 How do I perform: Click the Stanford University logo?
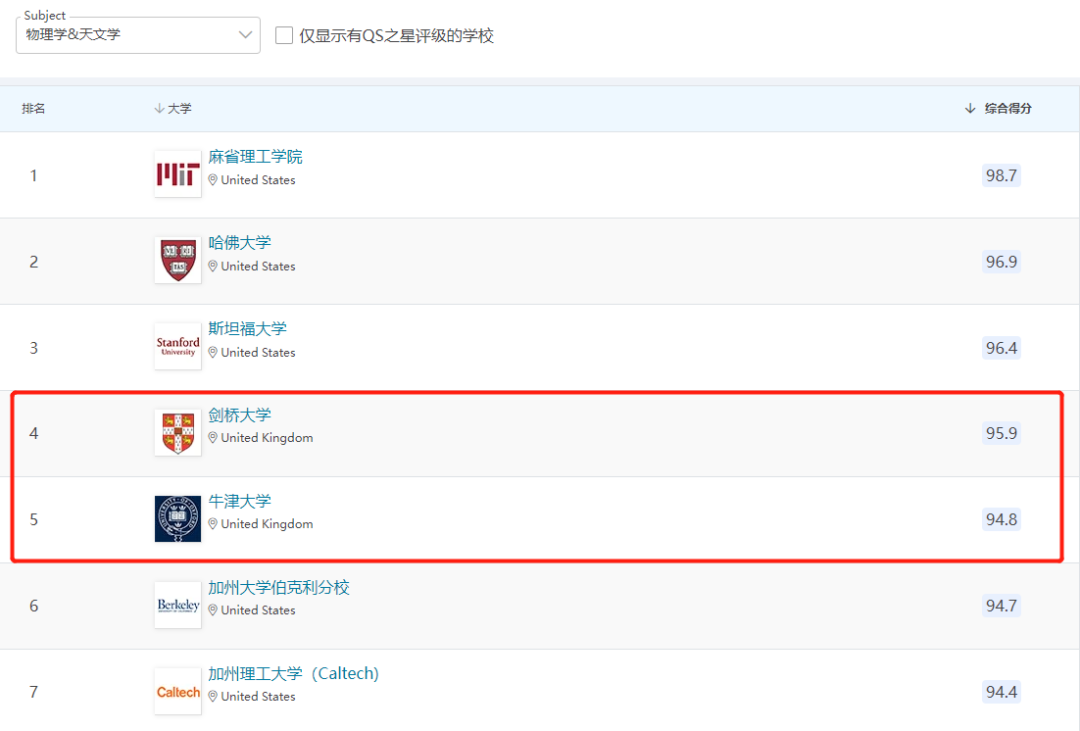(x=178, y=347)
